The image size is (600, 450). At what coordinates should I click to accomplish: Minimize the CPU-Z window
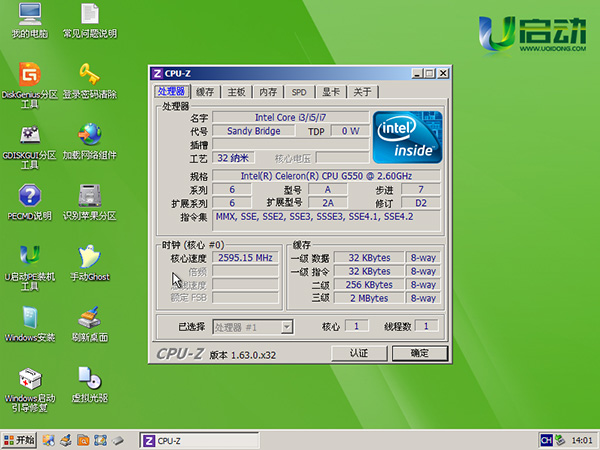click(417, 73)
